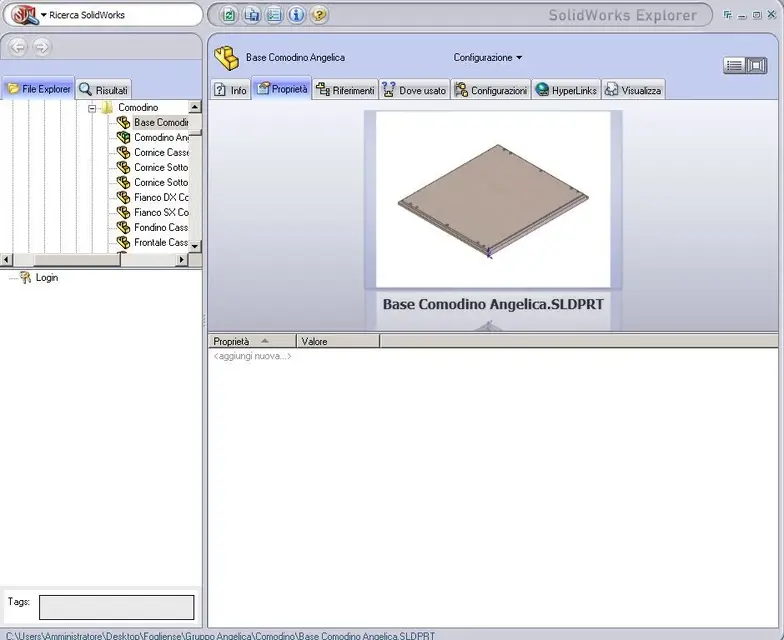Open the Riferimenti tab
The width and height of the screenshot is (784, 640).
346,90
